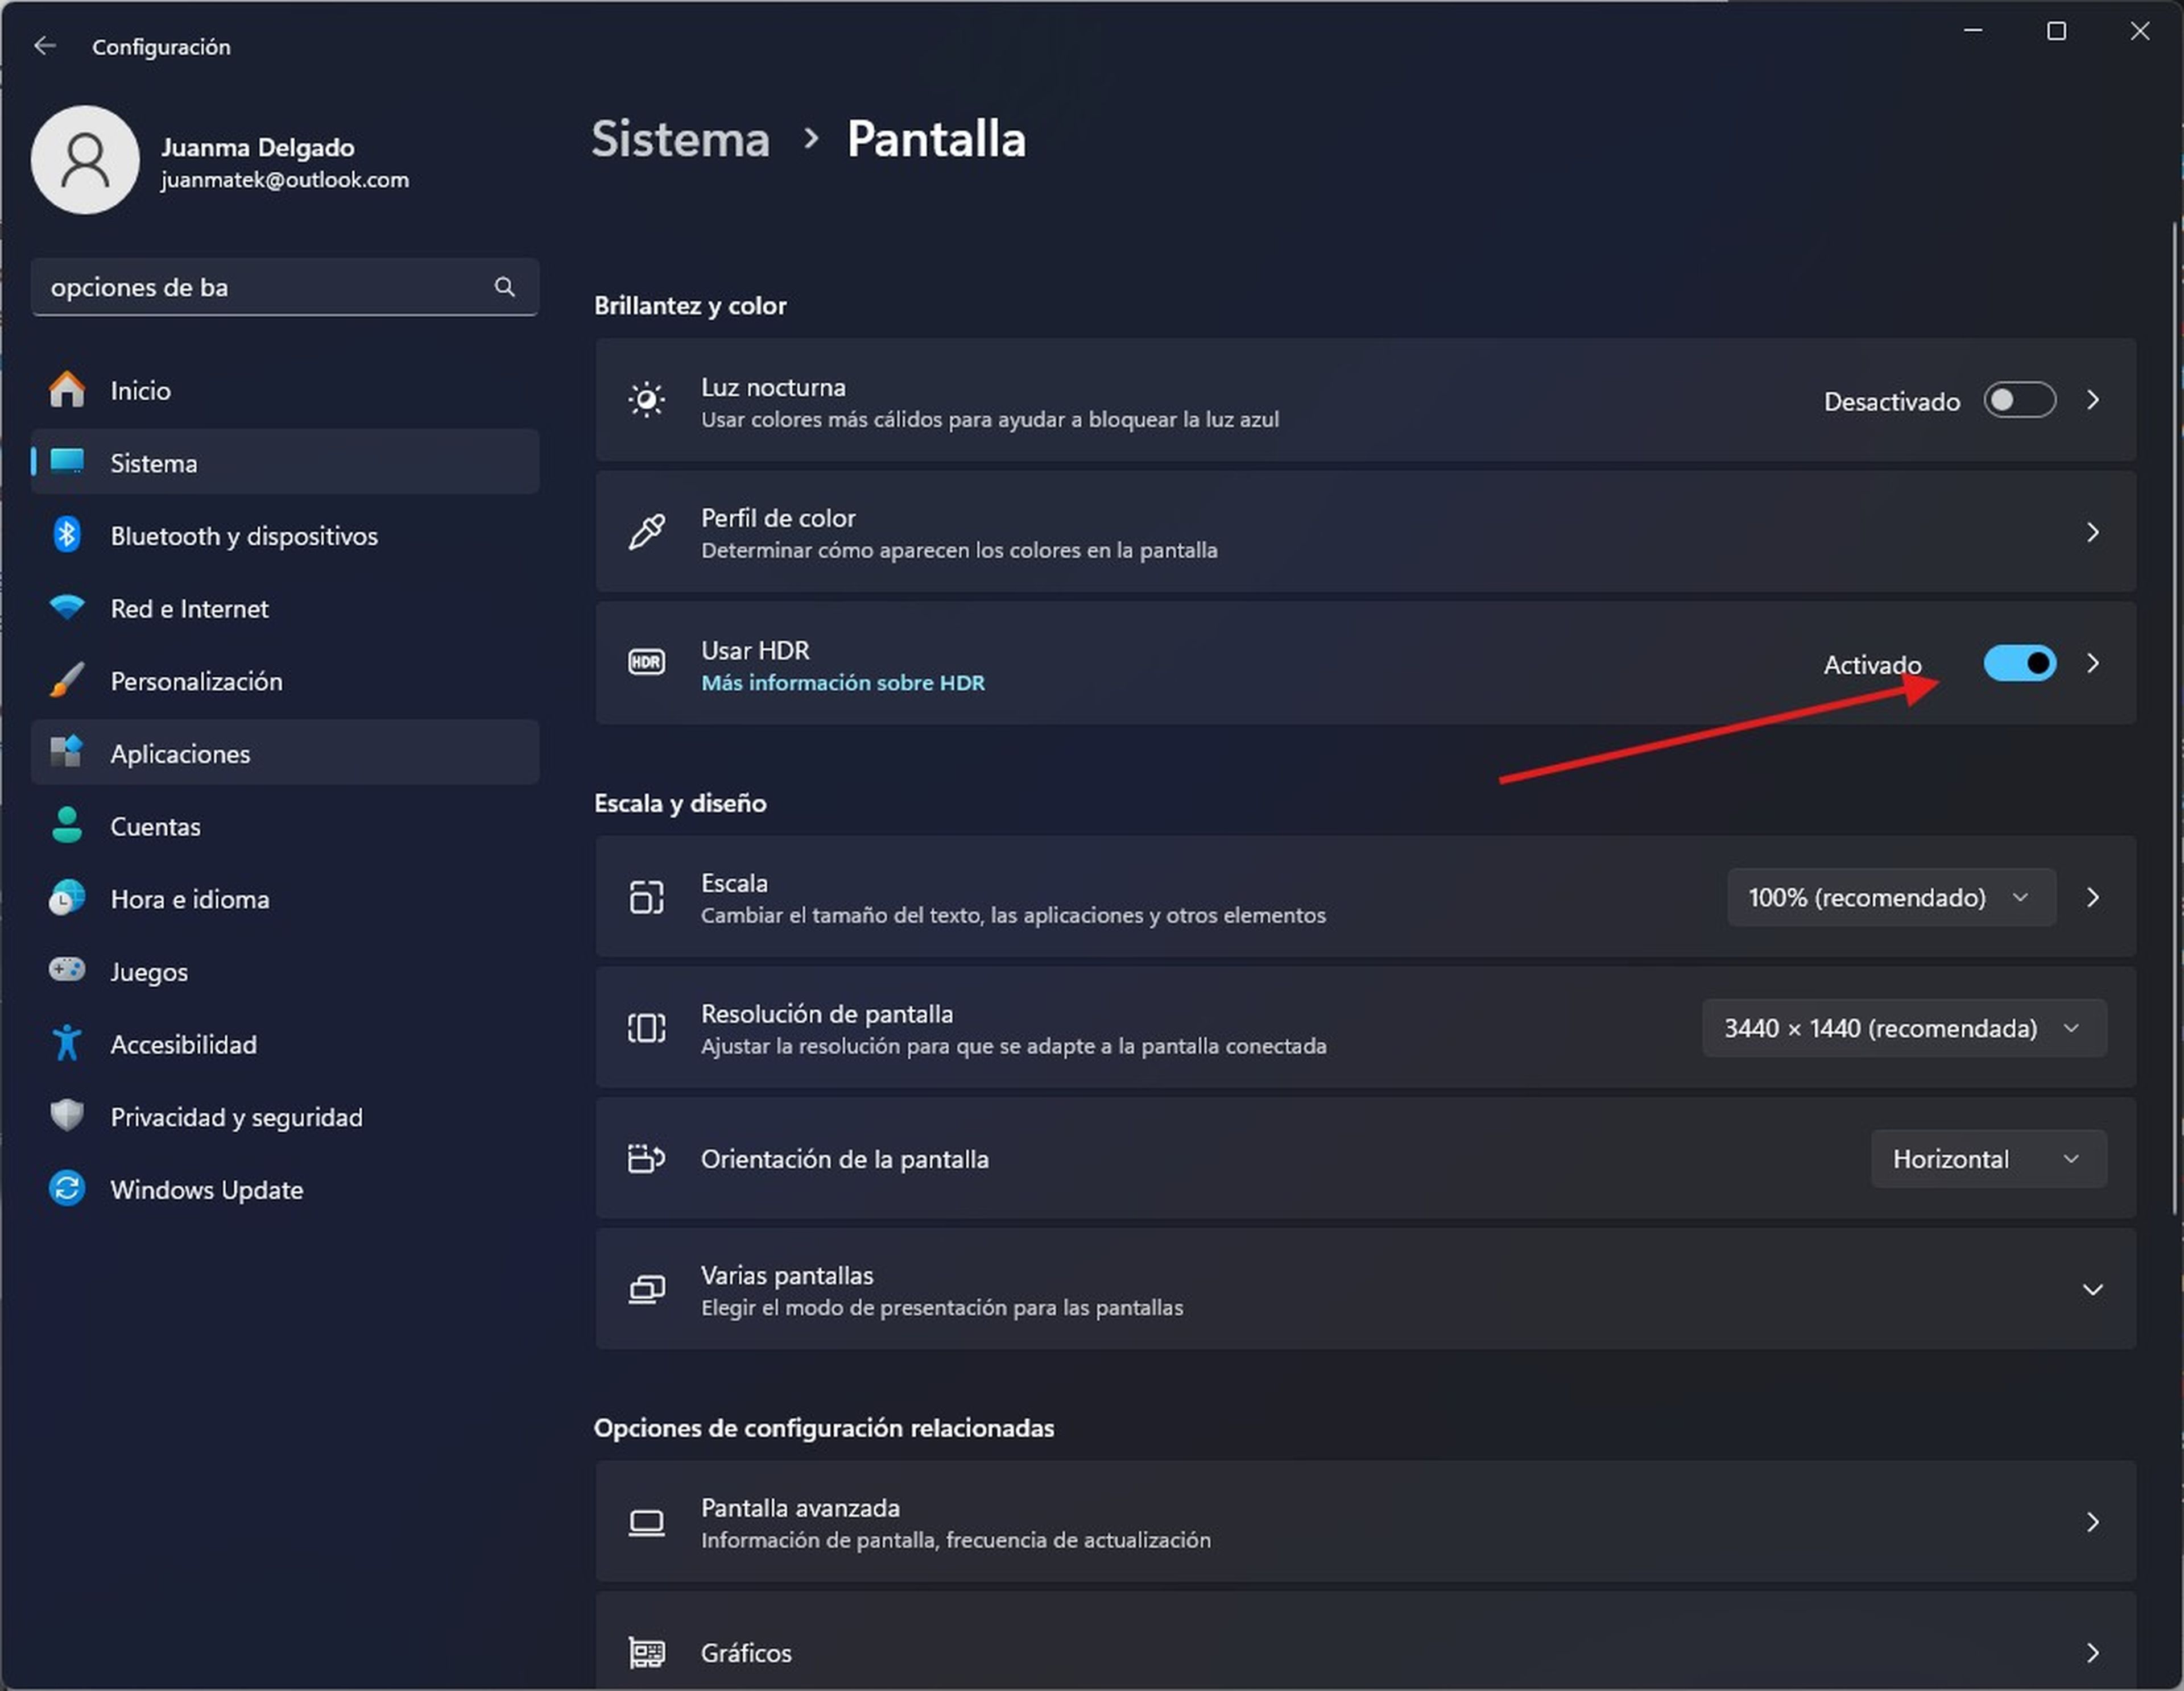This screenshot has width=2184, height=1691.
Task: Open Pantalla avanzada chevron
Action: (2092, 1523)
